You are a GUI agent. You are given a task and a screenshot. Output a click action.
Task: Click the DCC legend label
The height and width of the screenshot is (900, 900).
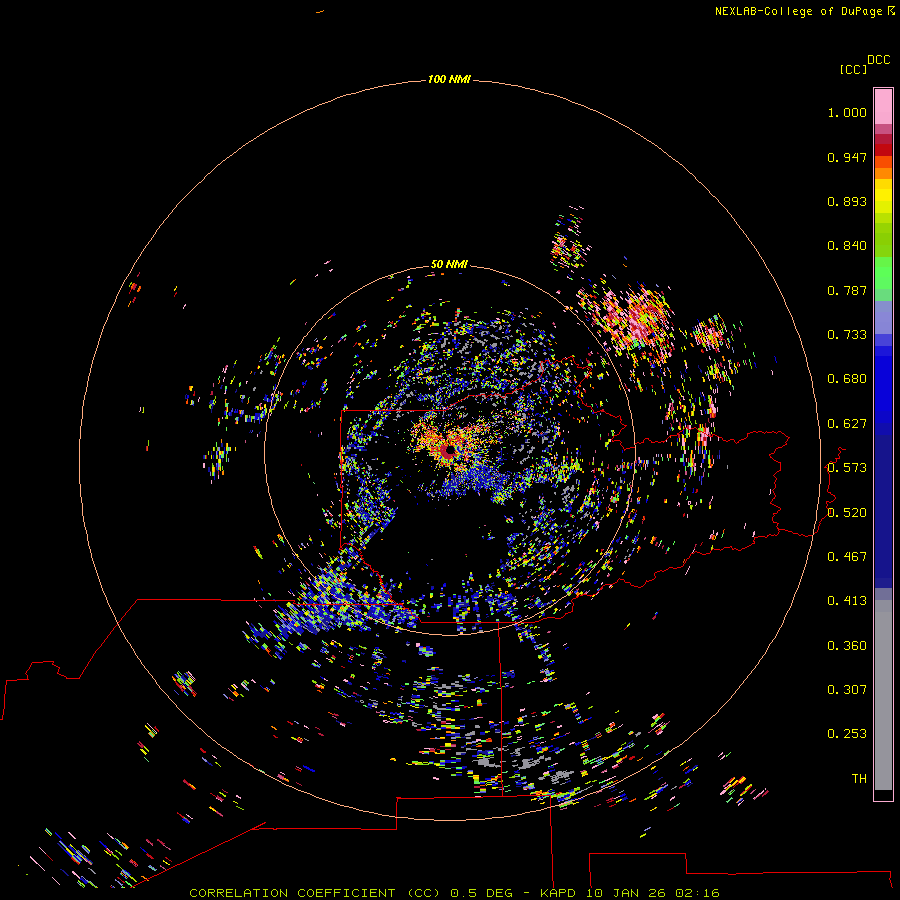(879, 59)
